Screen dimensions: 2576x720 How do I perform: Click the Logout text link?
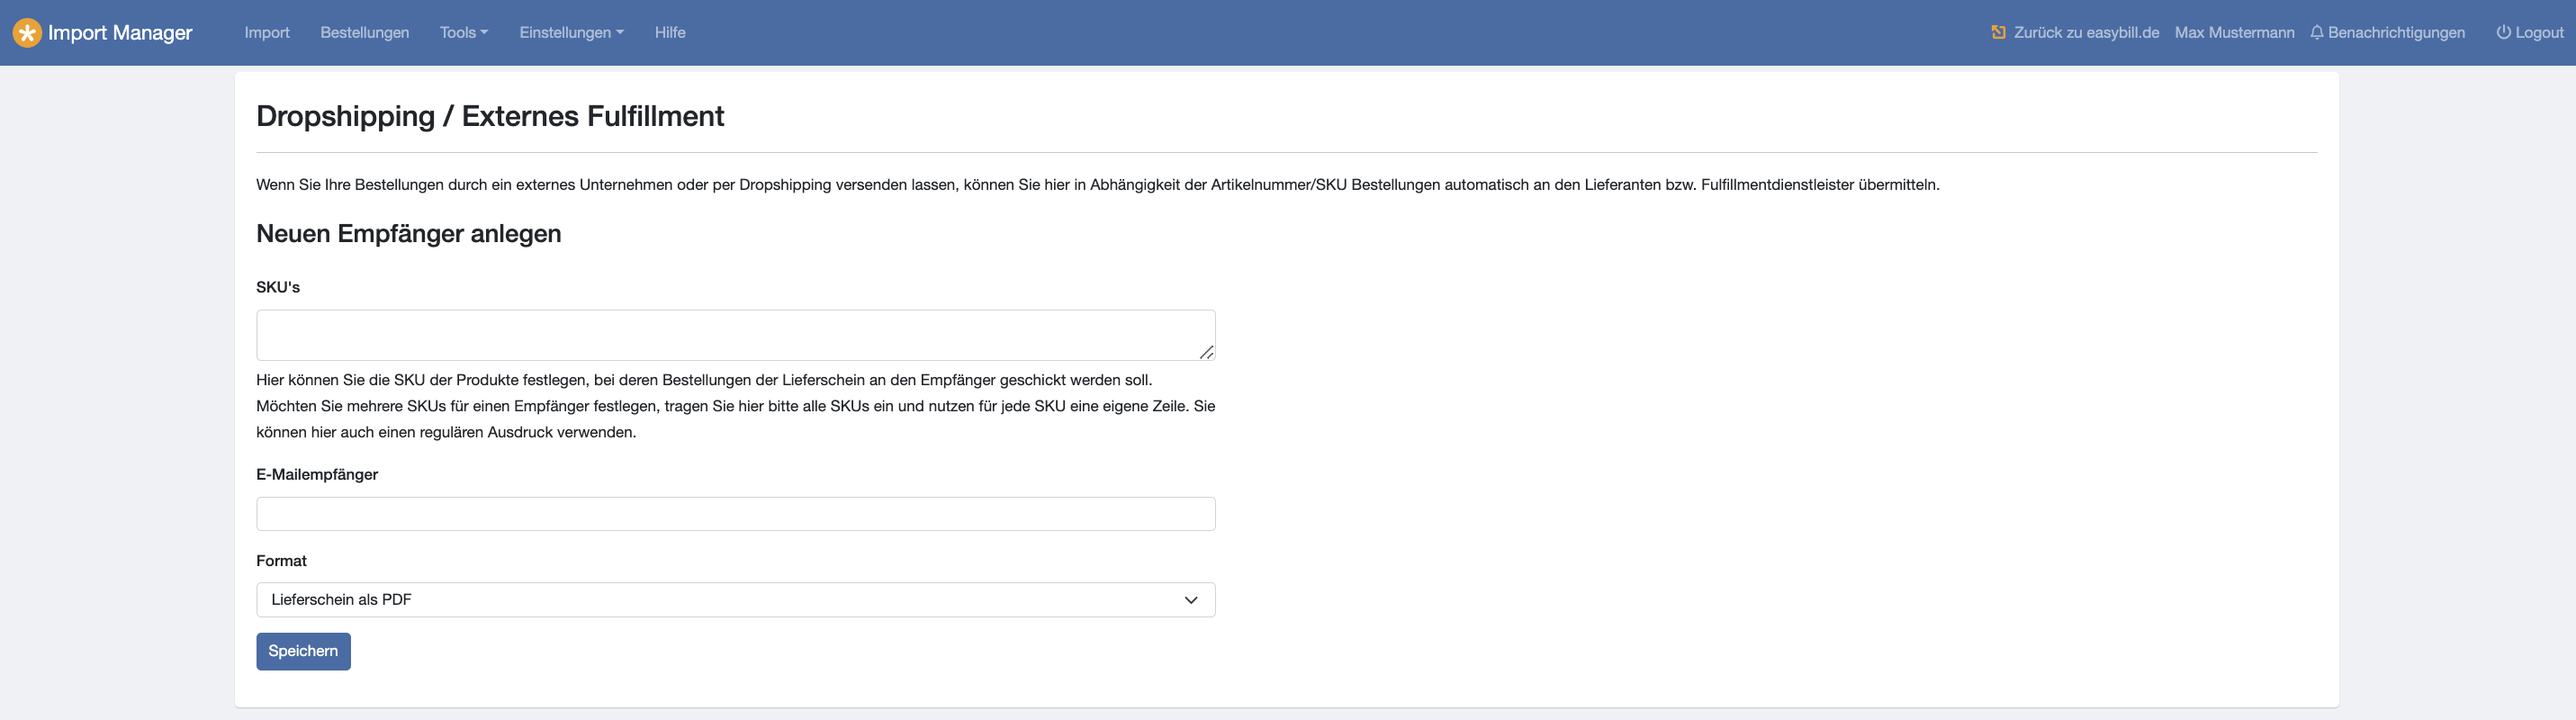2539,33
